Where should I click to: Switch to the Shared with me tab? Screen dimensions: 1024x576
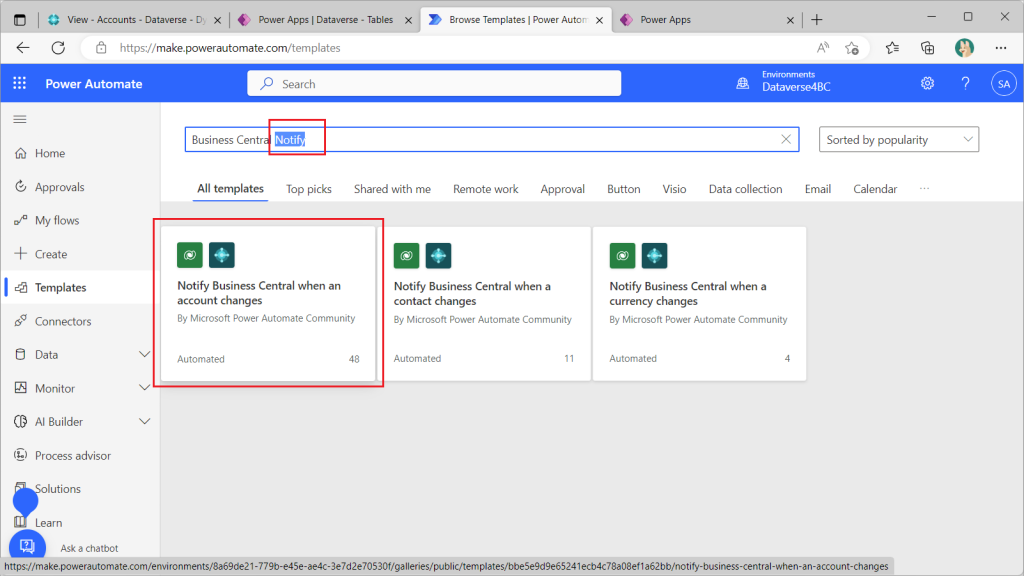(392, 189)
